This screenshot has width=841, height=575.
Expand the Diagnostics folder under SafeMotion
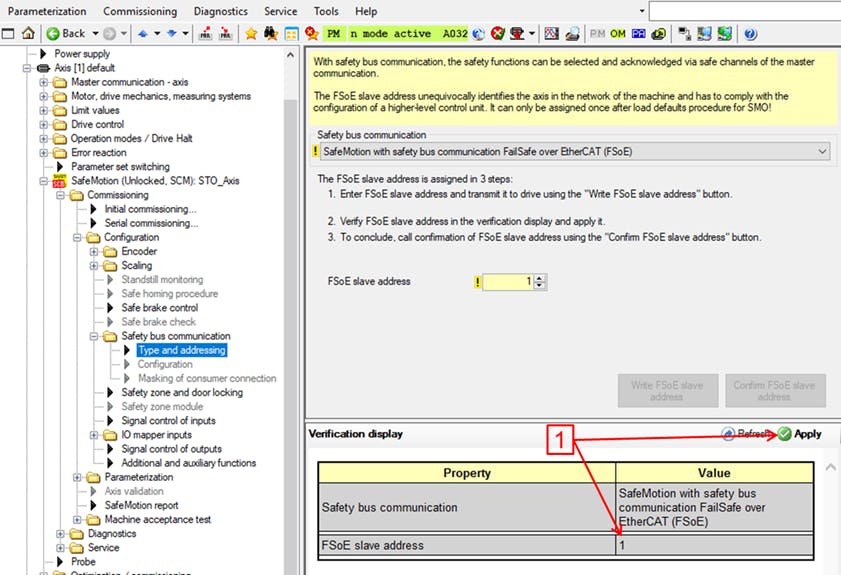[61, 534]
